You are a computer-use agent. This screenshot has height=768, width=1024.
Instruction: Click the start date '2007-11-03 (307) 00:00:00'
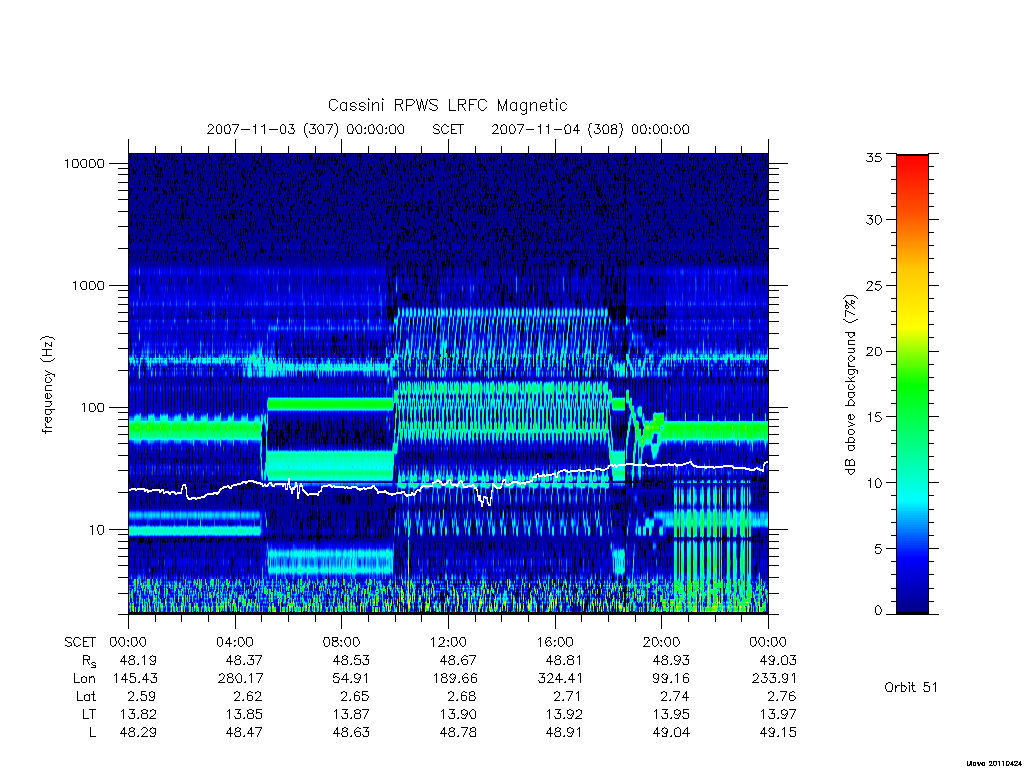306,129
